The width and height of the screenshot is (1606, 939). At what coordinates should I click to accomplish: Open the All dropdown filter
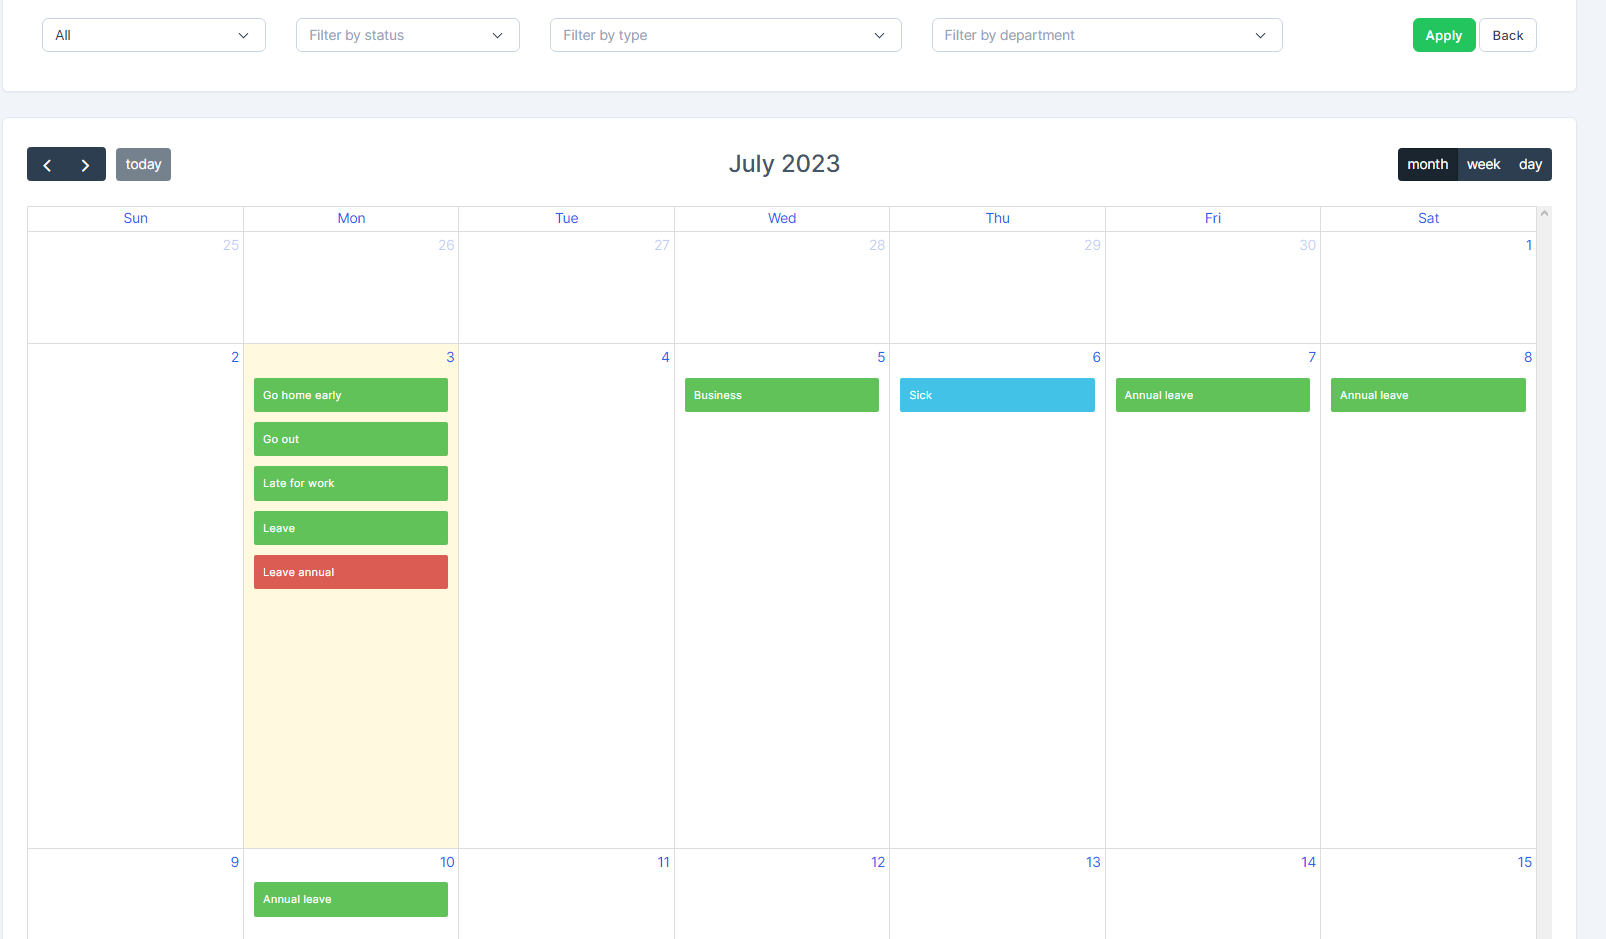coord(153,35)
